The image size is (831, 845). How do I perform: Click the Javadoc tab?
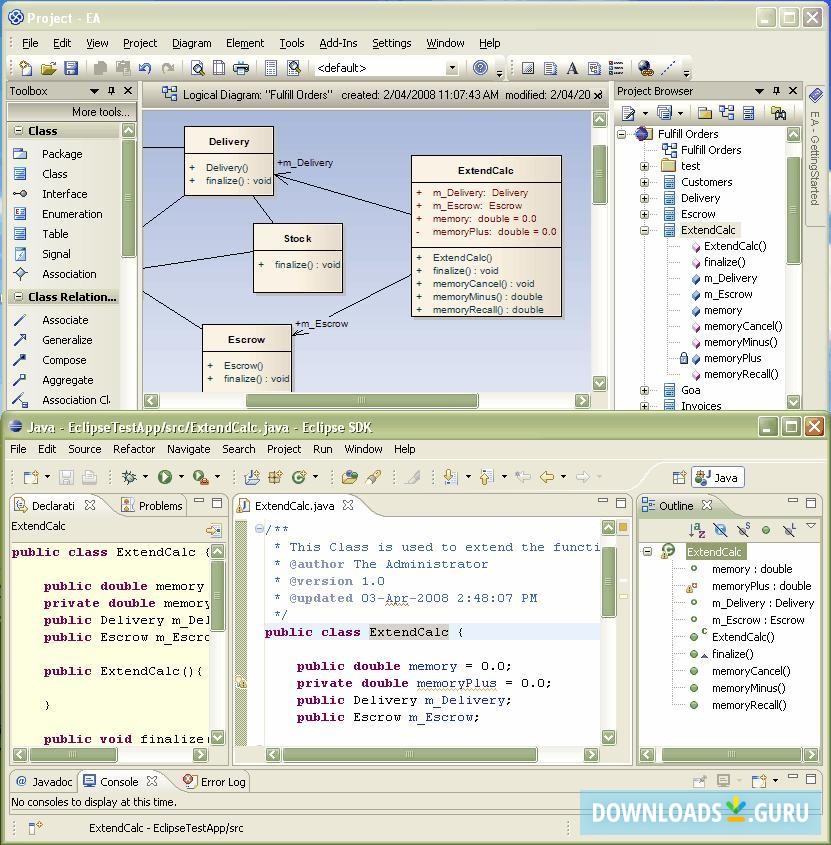click(x=45, y=781)
